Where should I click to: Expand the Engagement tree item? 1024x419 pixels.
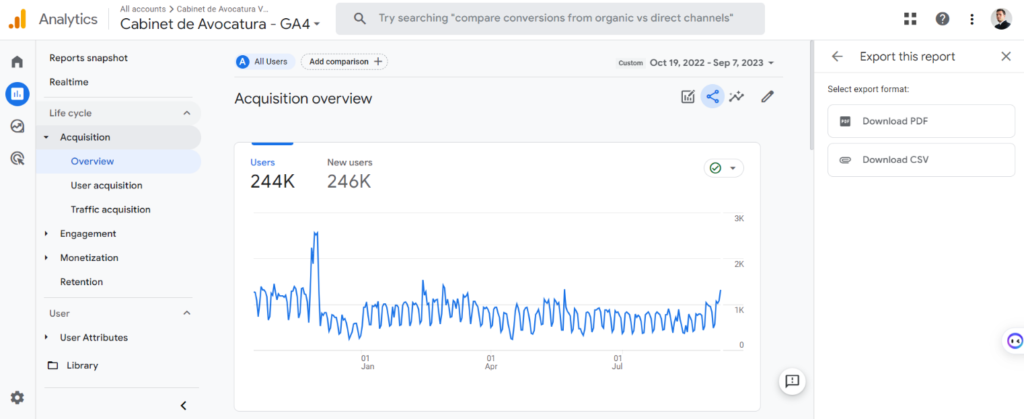pyautogui.click(x=46, y=234)
